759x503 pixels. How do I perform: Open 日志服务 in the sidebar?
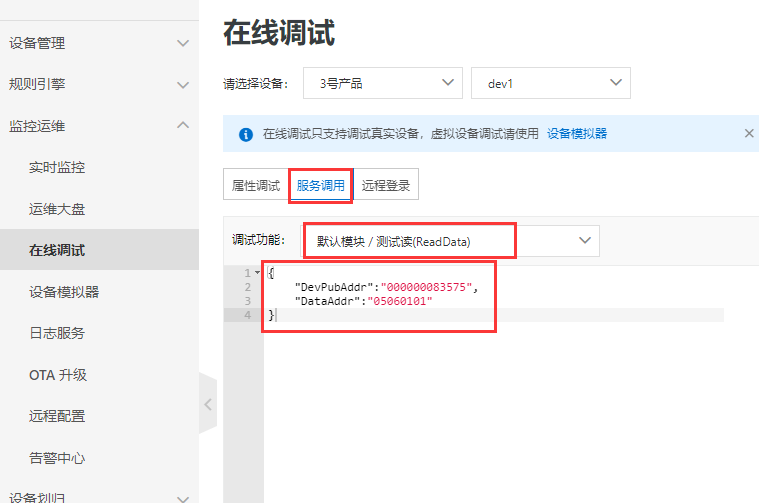[57, 333]
